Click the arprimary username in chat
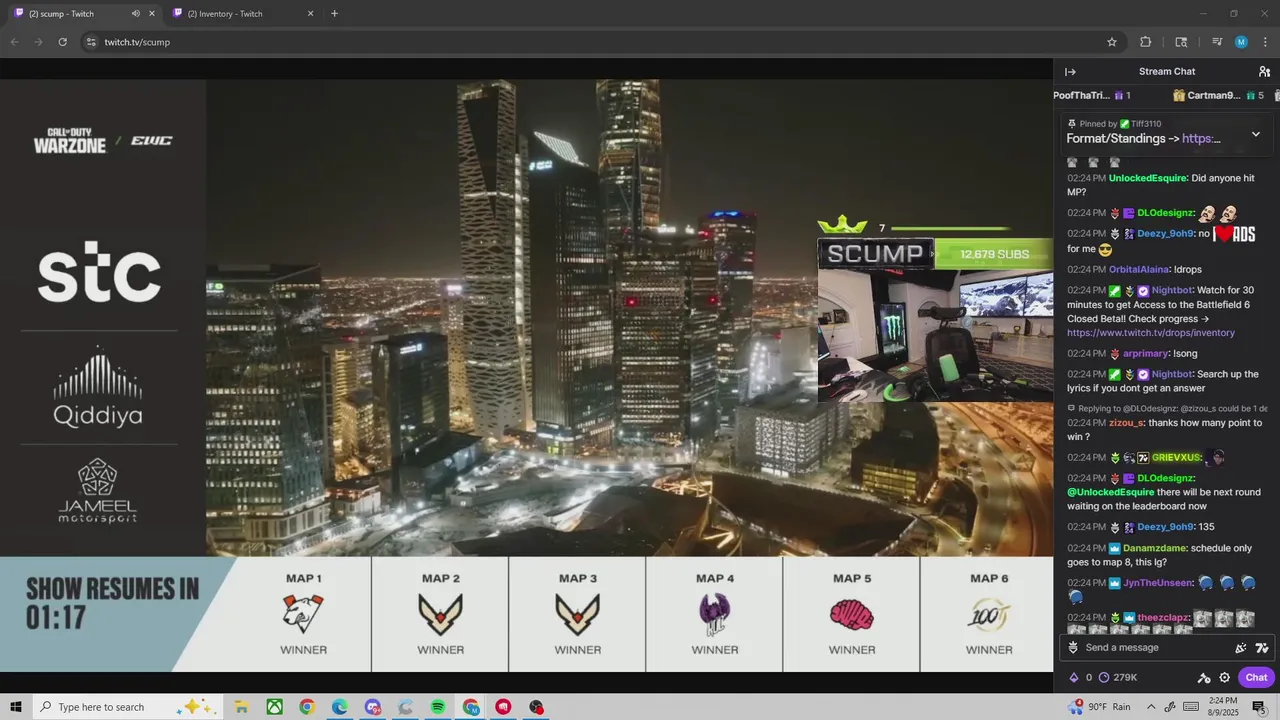1280x720 pixels. click(1146, 354)
